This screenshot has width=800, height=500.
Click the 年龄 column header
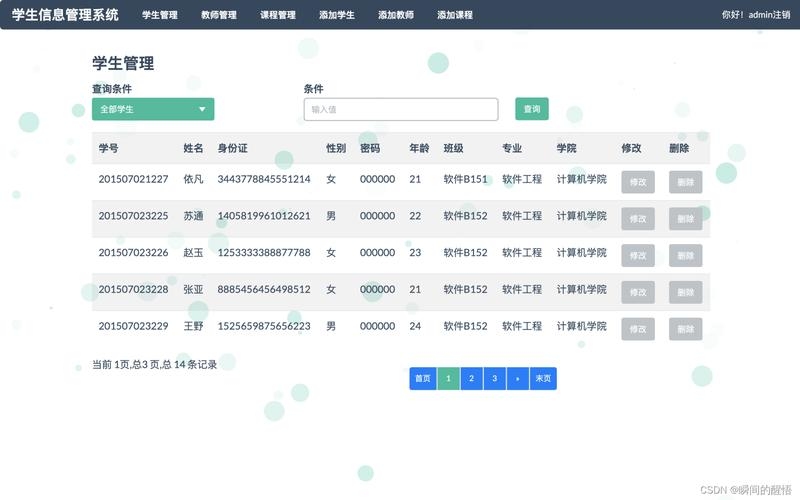pyautogui.click(x=419, y=148)
